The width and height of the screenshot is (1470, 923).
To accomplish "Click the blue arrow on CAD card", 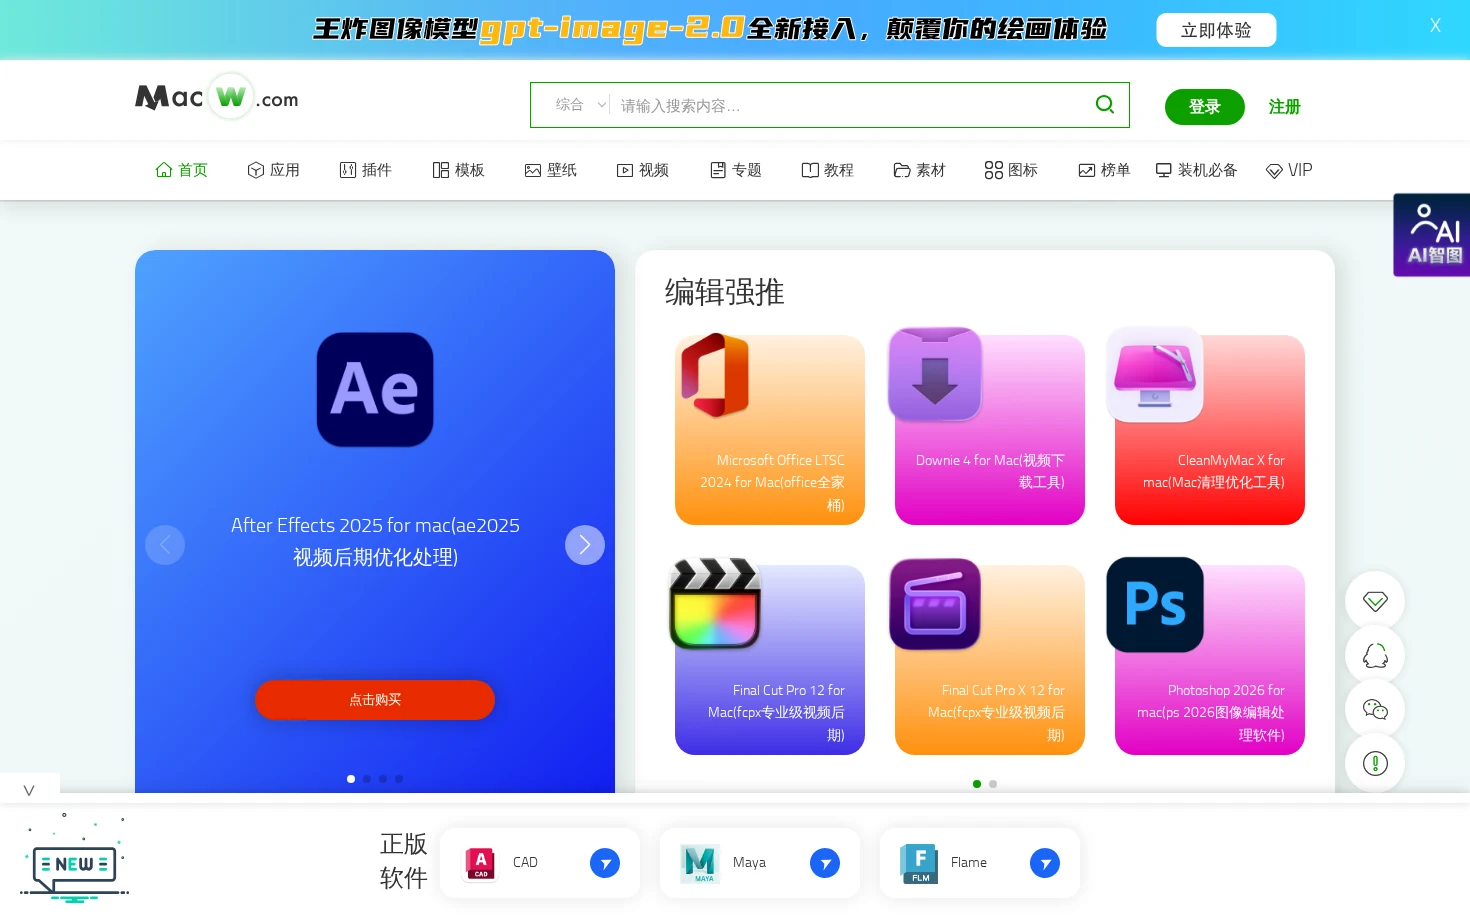I will click(x=605, y=863).
